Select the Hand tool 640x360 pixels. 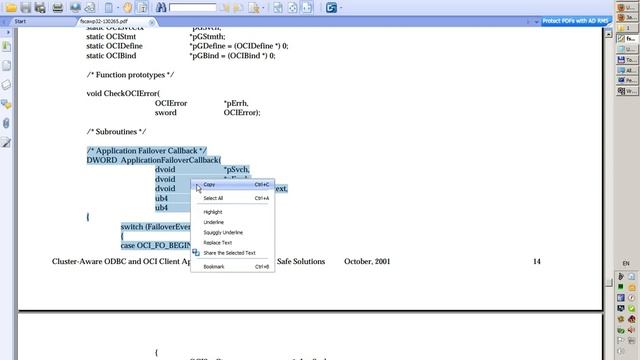[x=128, y=7]
